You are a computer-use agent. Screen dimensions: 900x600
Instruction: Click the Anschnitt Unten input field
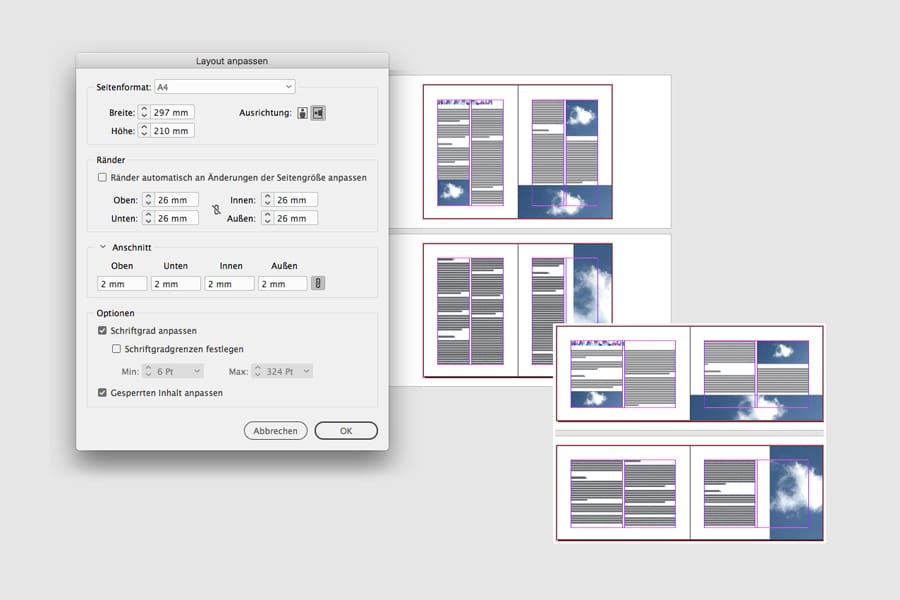click(176, 284)
